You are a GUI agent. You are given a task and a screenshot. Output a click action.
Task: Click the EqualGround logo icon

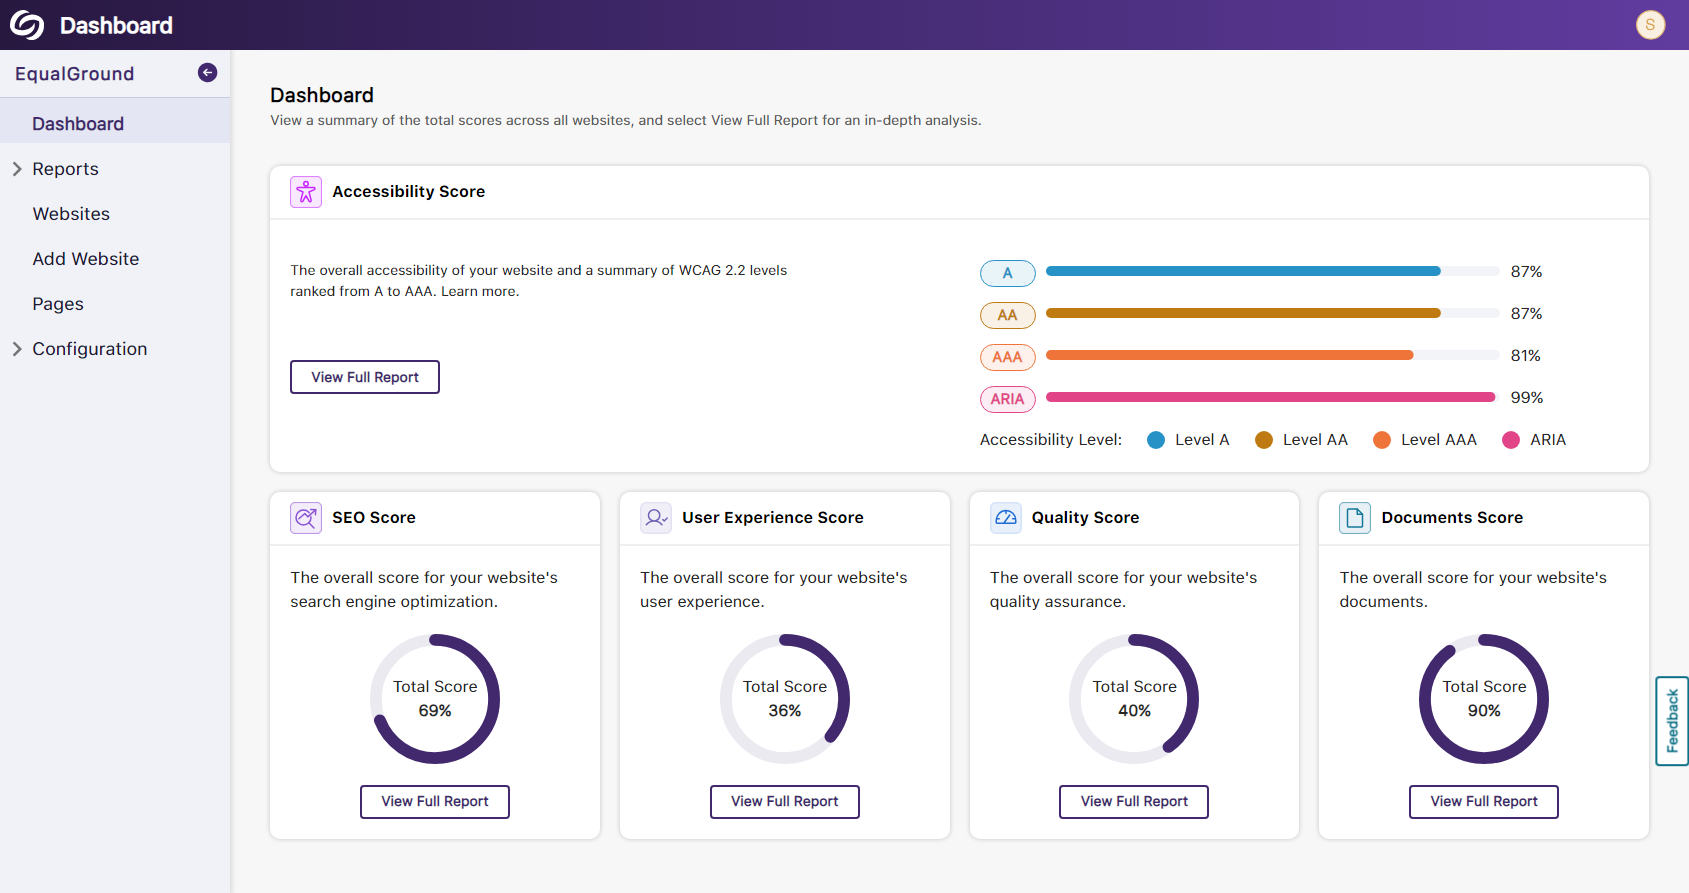click(27, 25)
